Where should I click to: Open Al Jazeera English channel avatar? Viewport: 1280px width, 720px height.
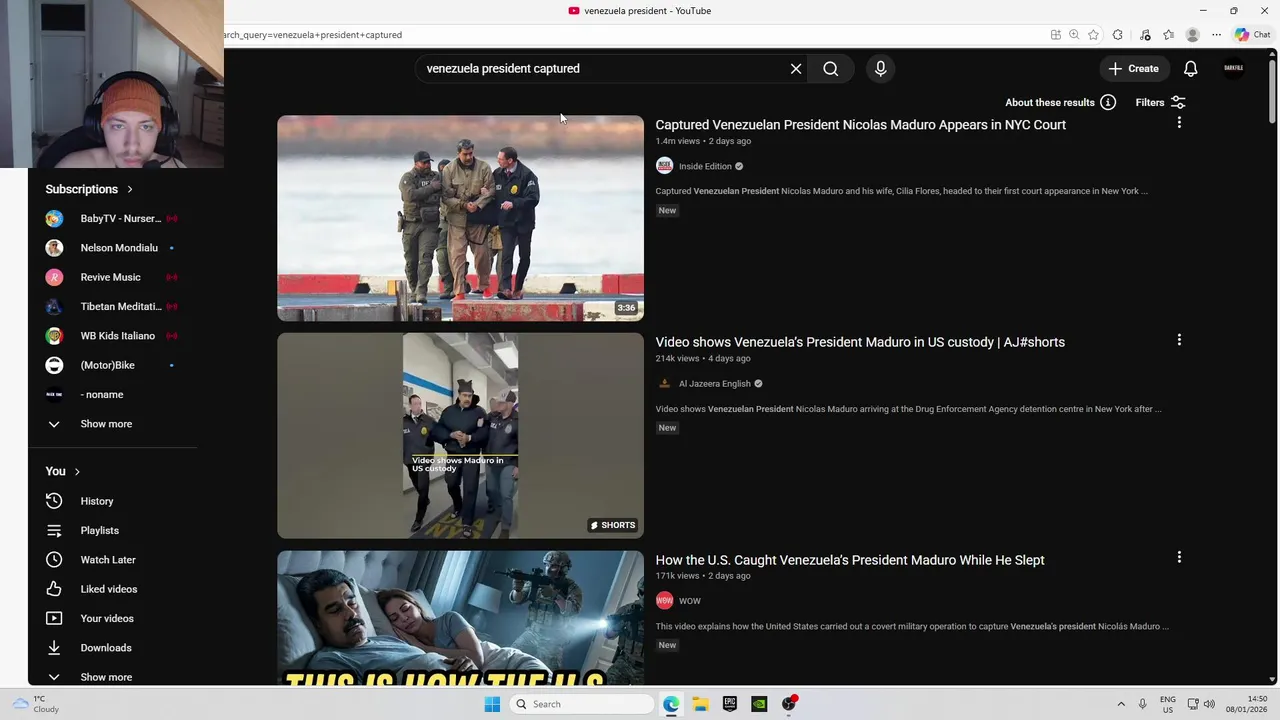coord(664,383)
